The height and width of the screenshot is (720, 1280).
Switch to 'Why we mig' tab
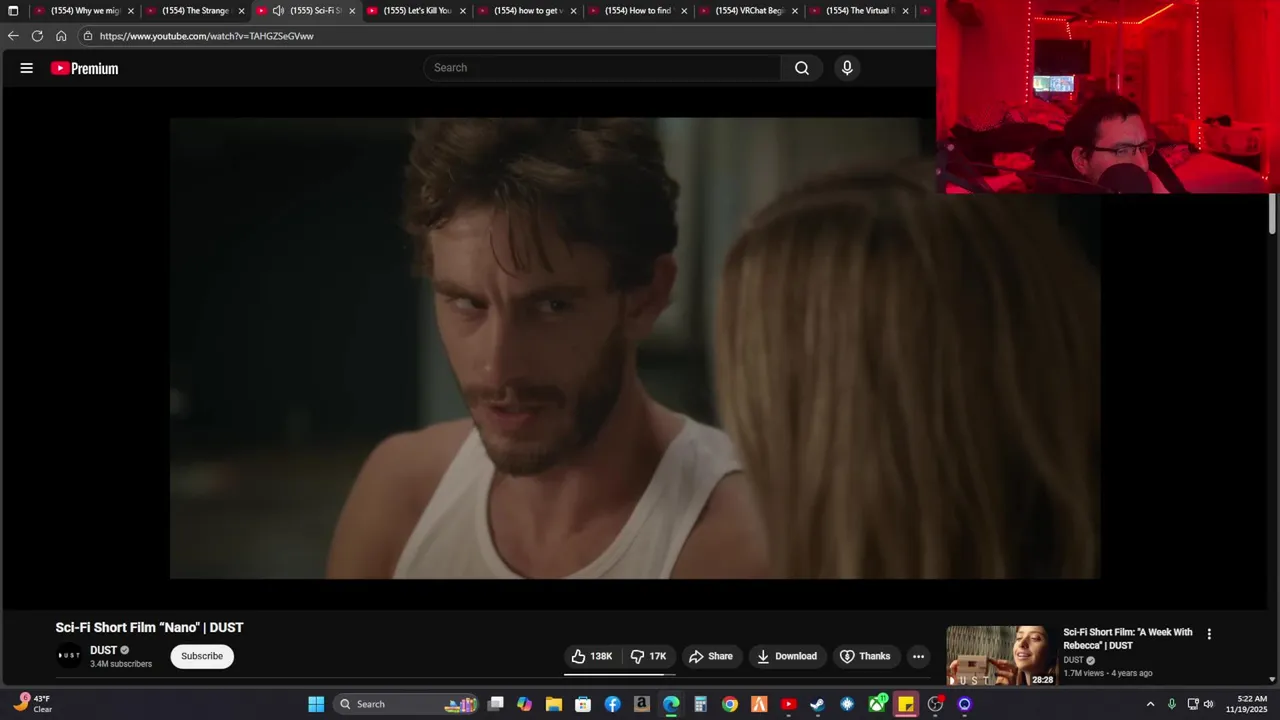click(x=85, y=11)
